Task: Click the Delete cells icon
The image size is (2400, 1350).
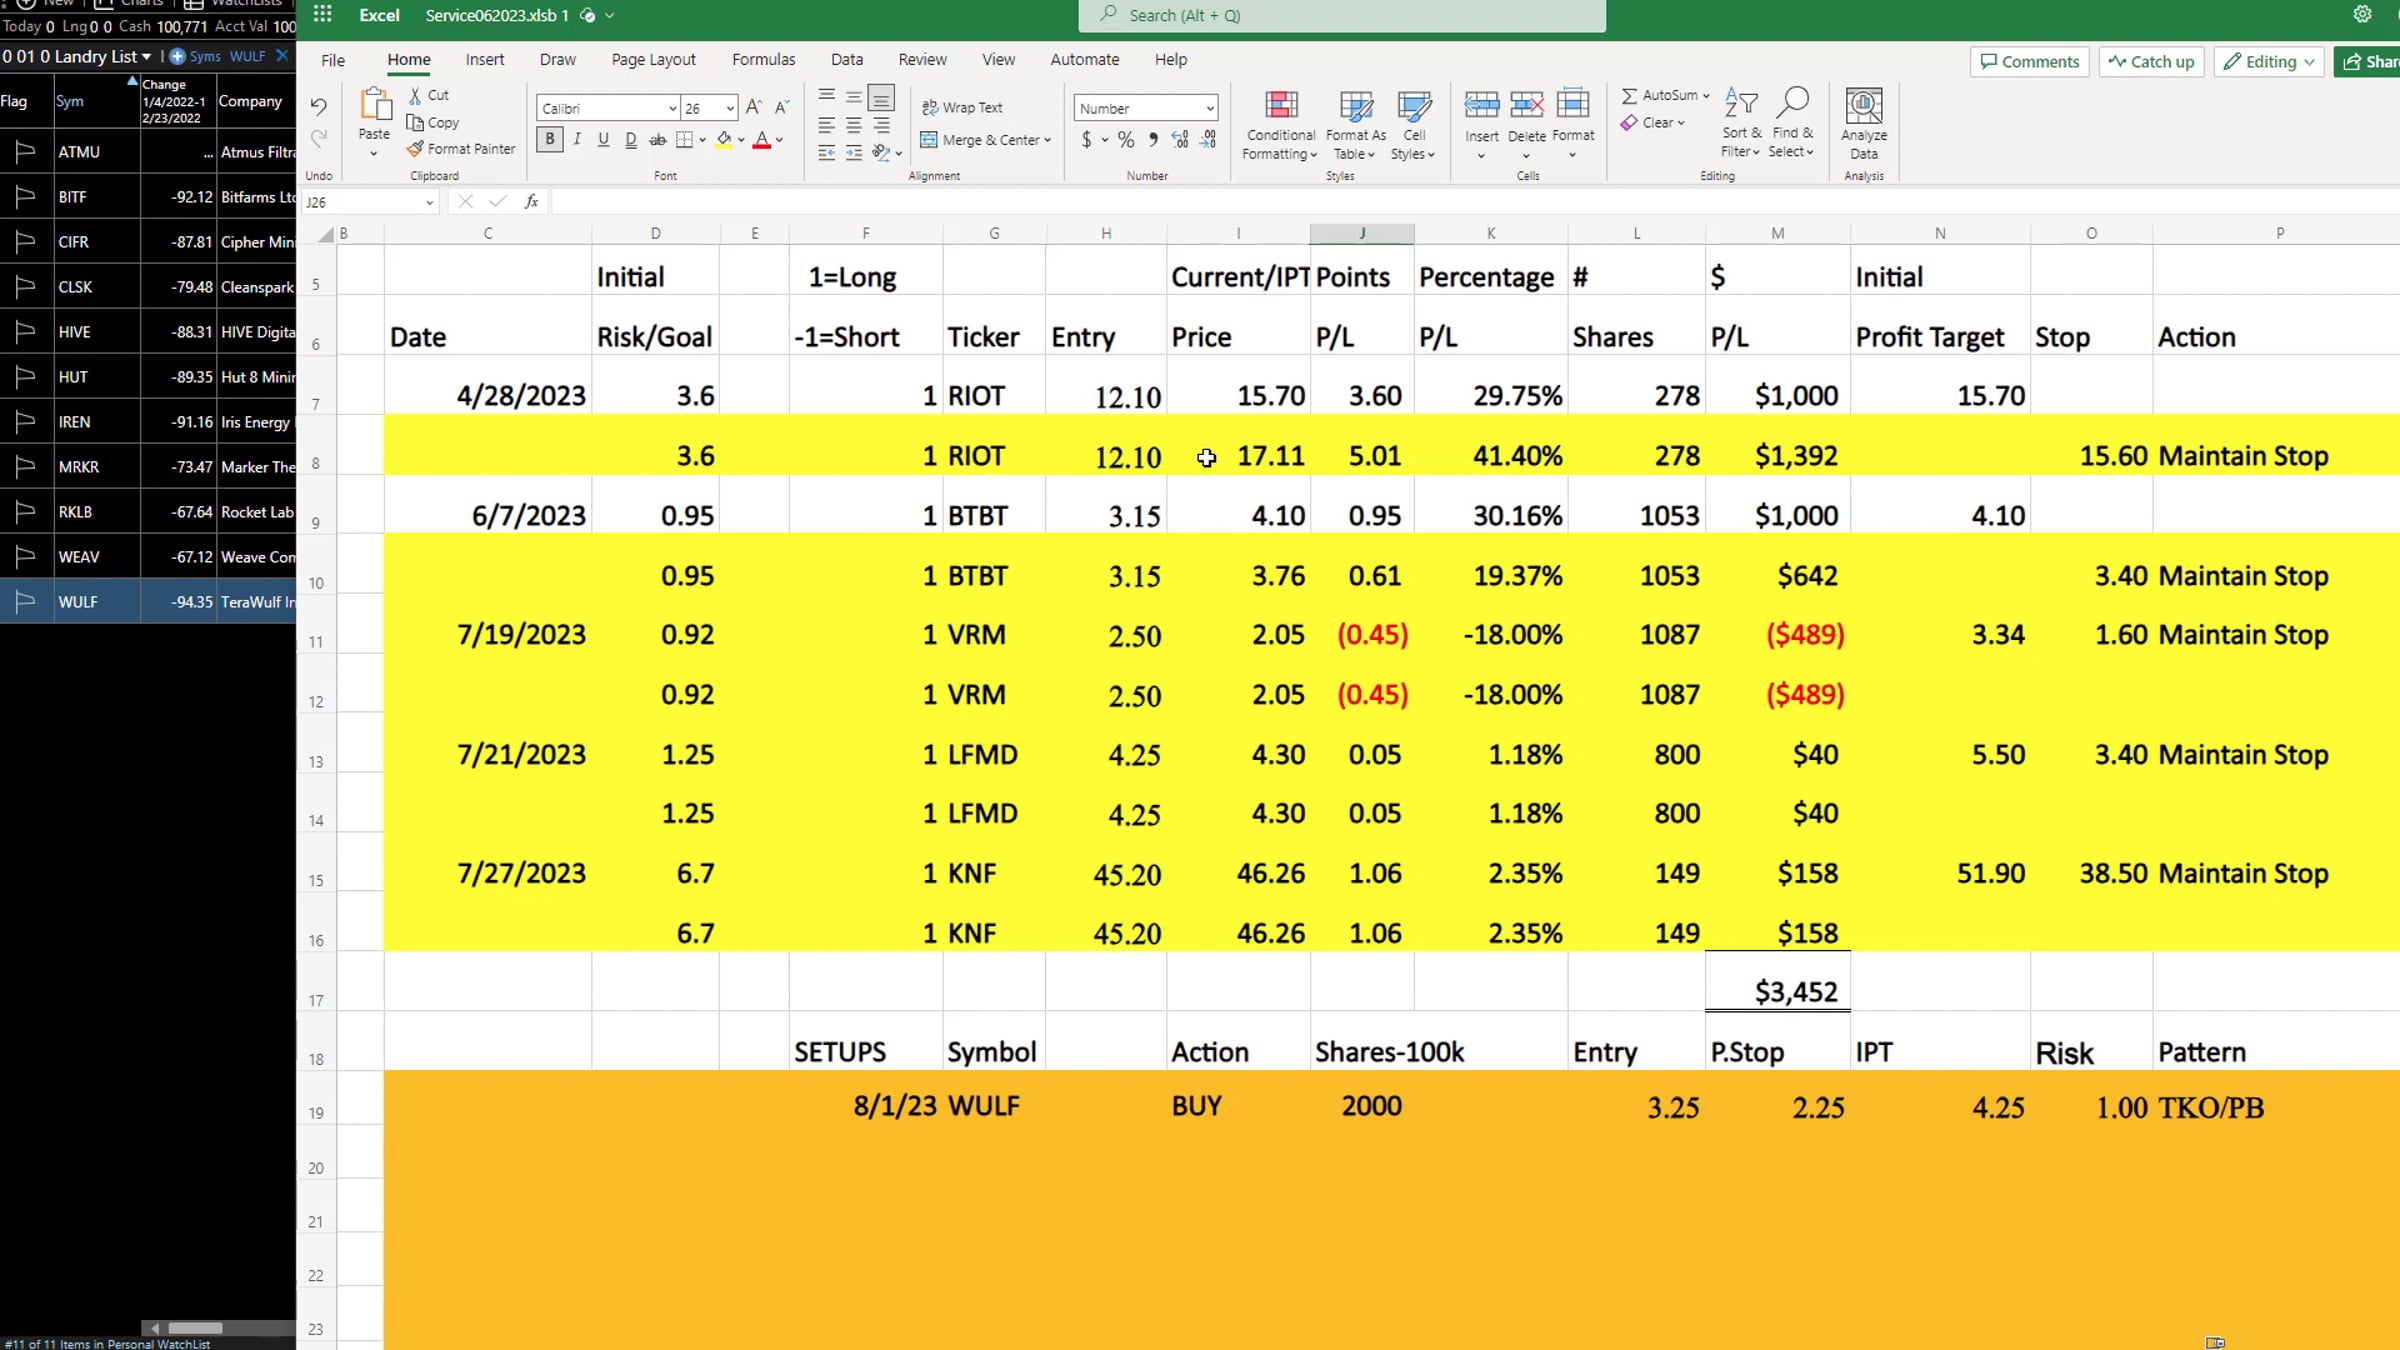Action: [1527, 104]
